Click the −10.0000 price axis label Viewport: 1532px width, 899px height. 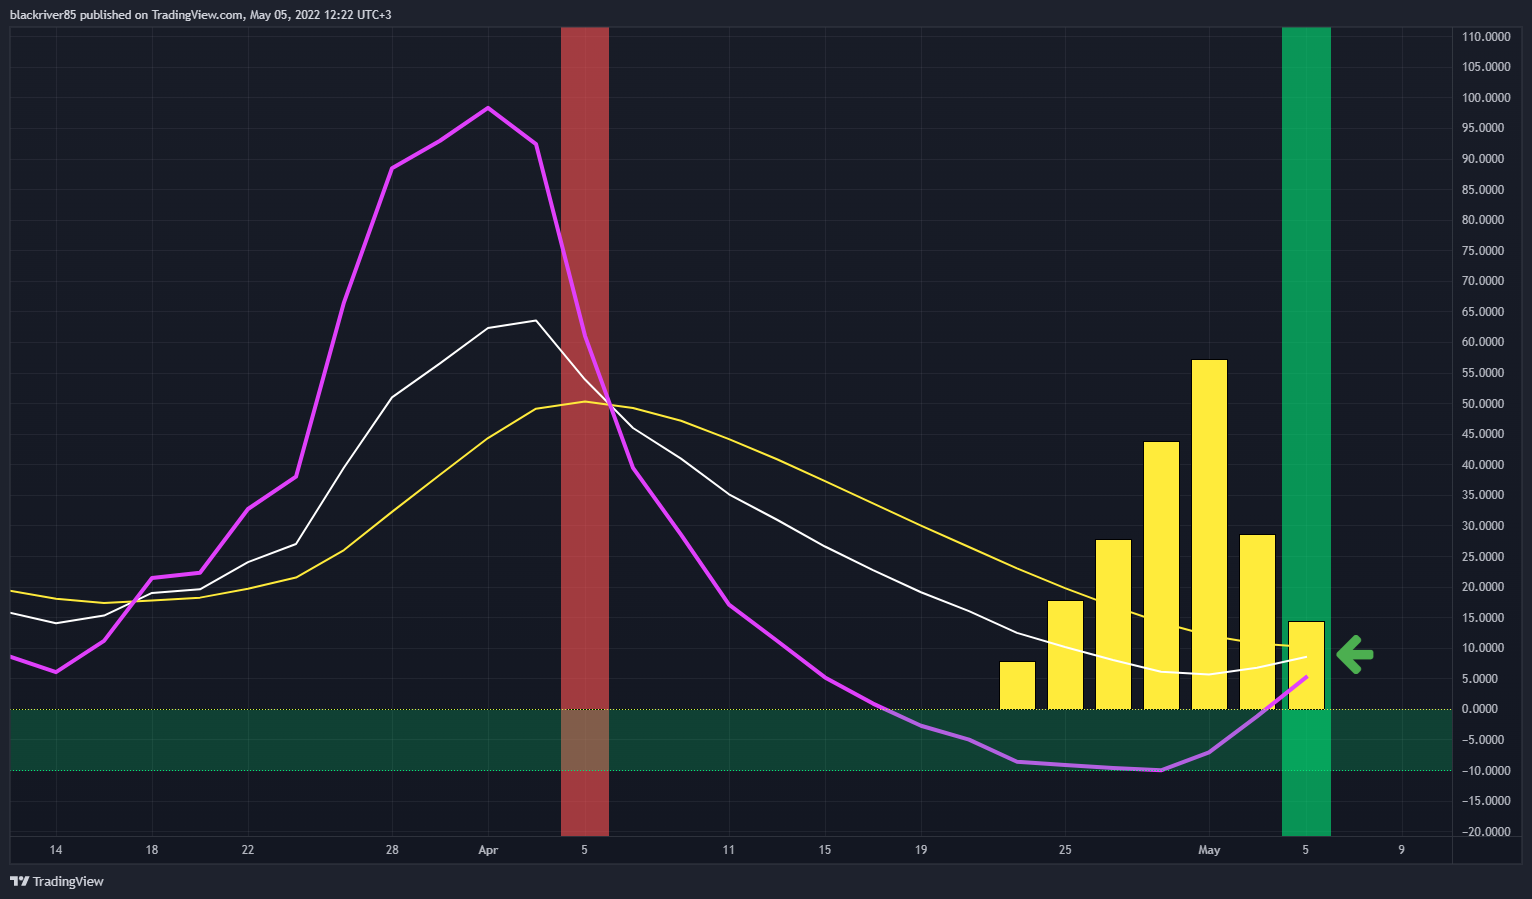point(1486,771)
